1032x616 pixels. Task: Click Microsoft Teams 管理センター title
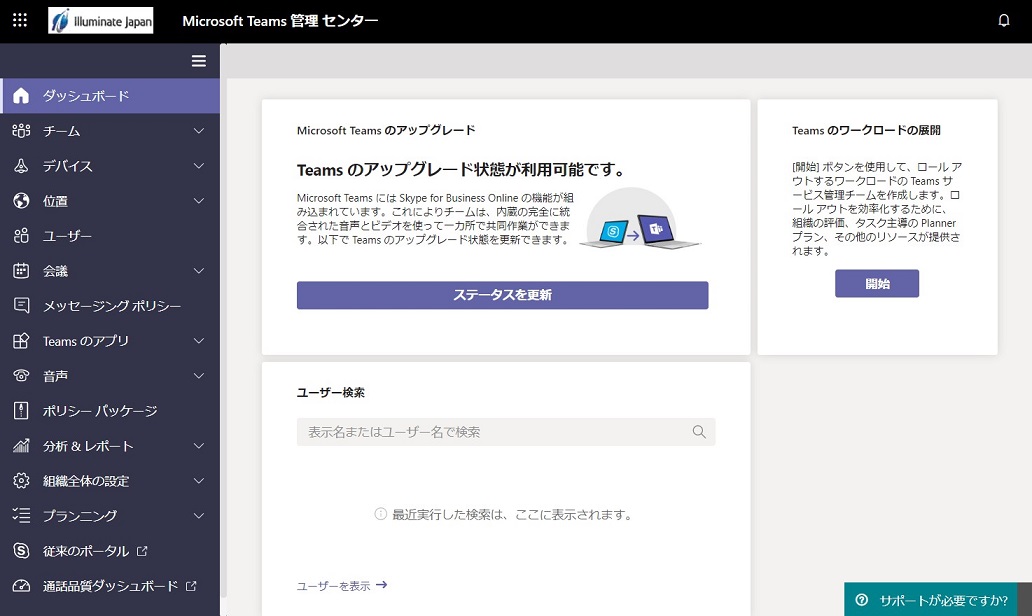click(x=280, y=21)
